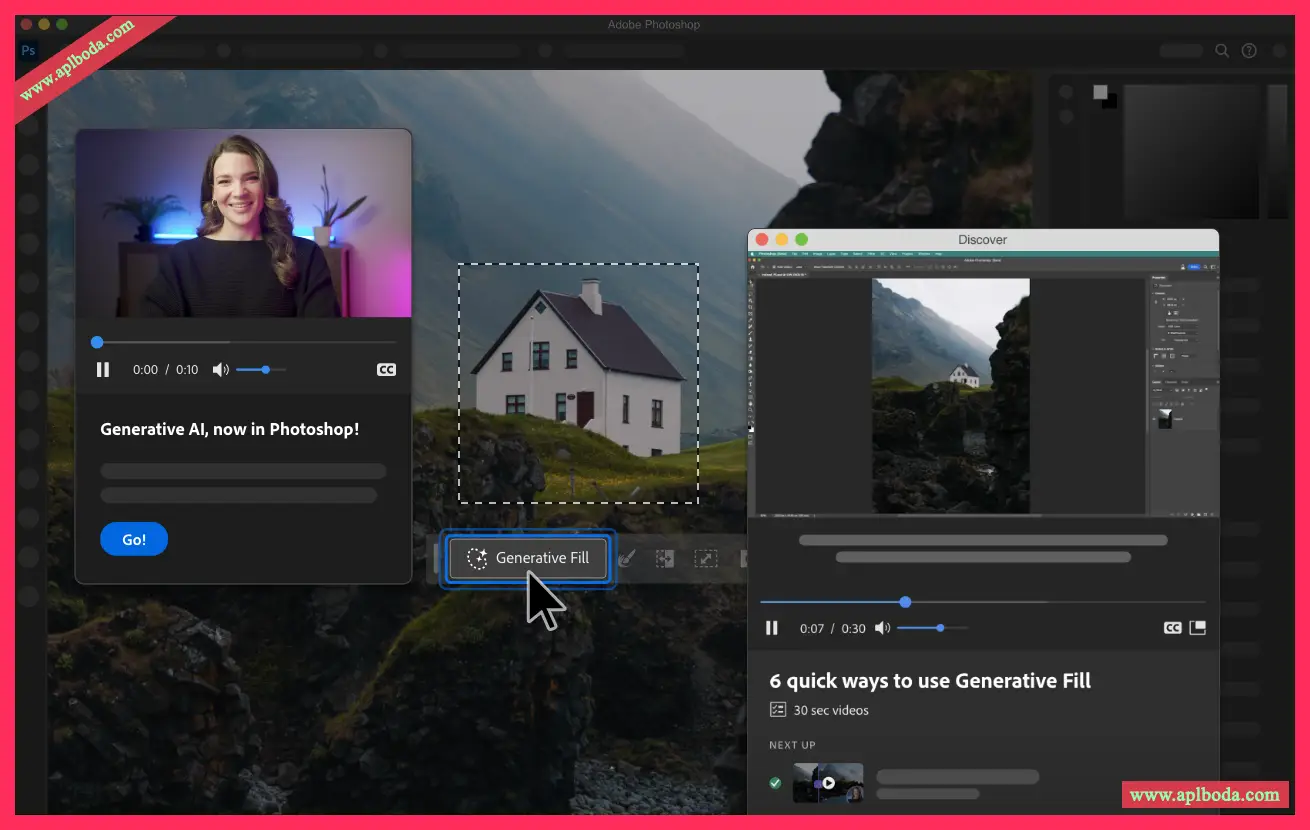Click the Discover video progress bar handle
Screen dimensions: 1310x830
tap(905, 602)
